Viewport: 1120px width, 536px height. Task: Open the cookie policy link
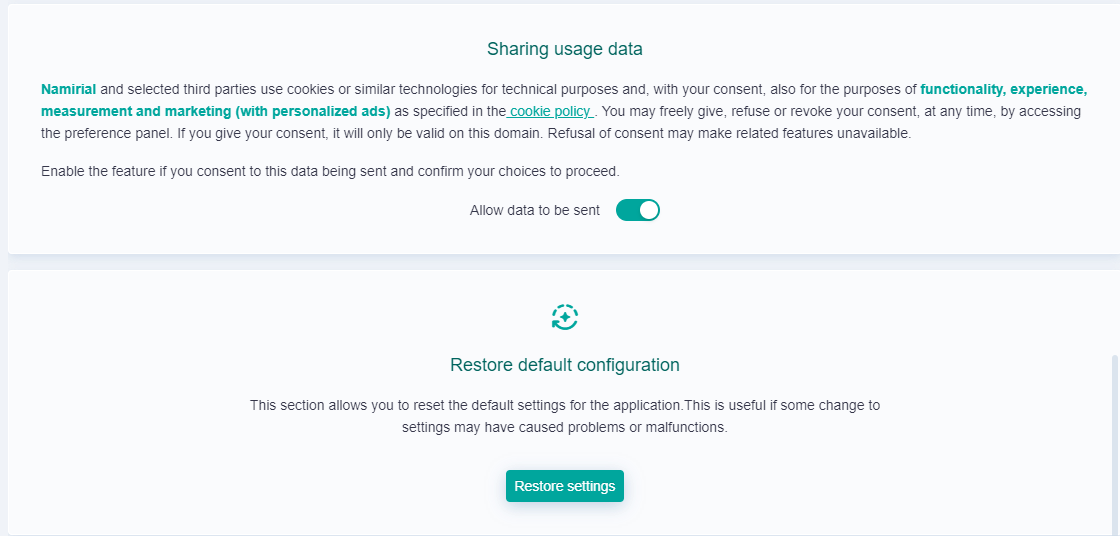[x=551, y=111]
